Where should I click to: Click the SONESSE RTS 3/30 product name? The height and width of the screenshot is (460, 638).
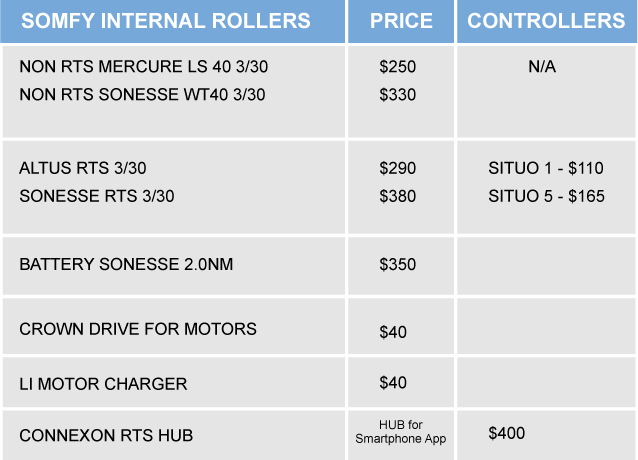[97, 196]
